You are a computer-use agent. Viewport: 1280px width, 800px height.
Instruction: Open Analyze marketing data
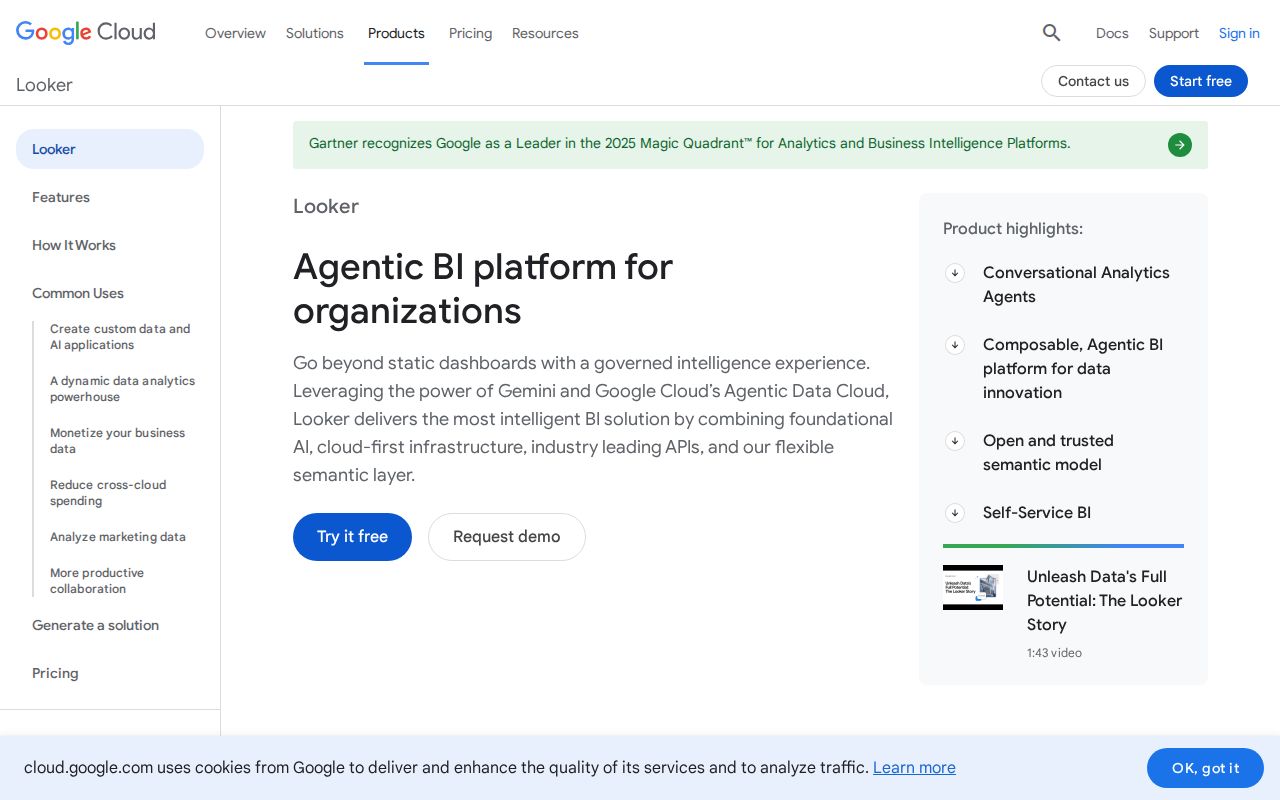(118, 537)
